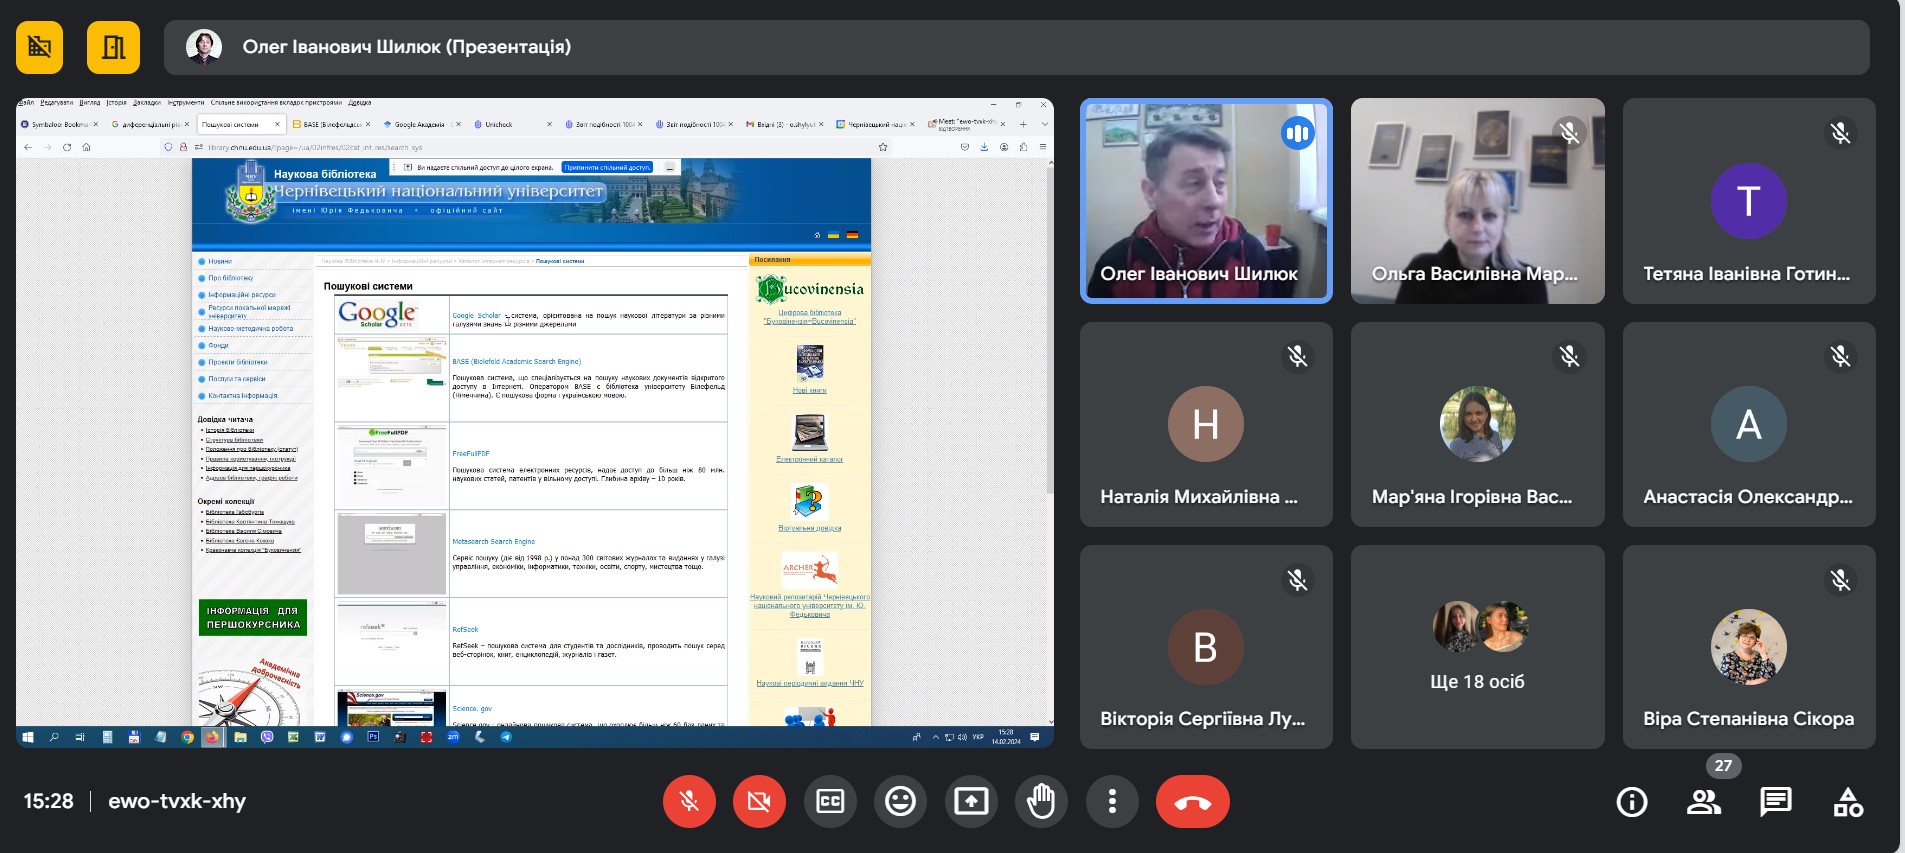This screenshot has width=1905, height=853.
Task: Open 'Google Scholar' link on library page
Action: pos(476,315)
